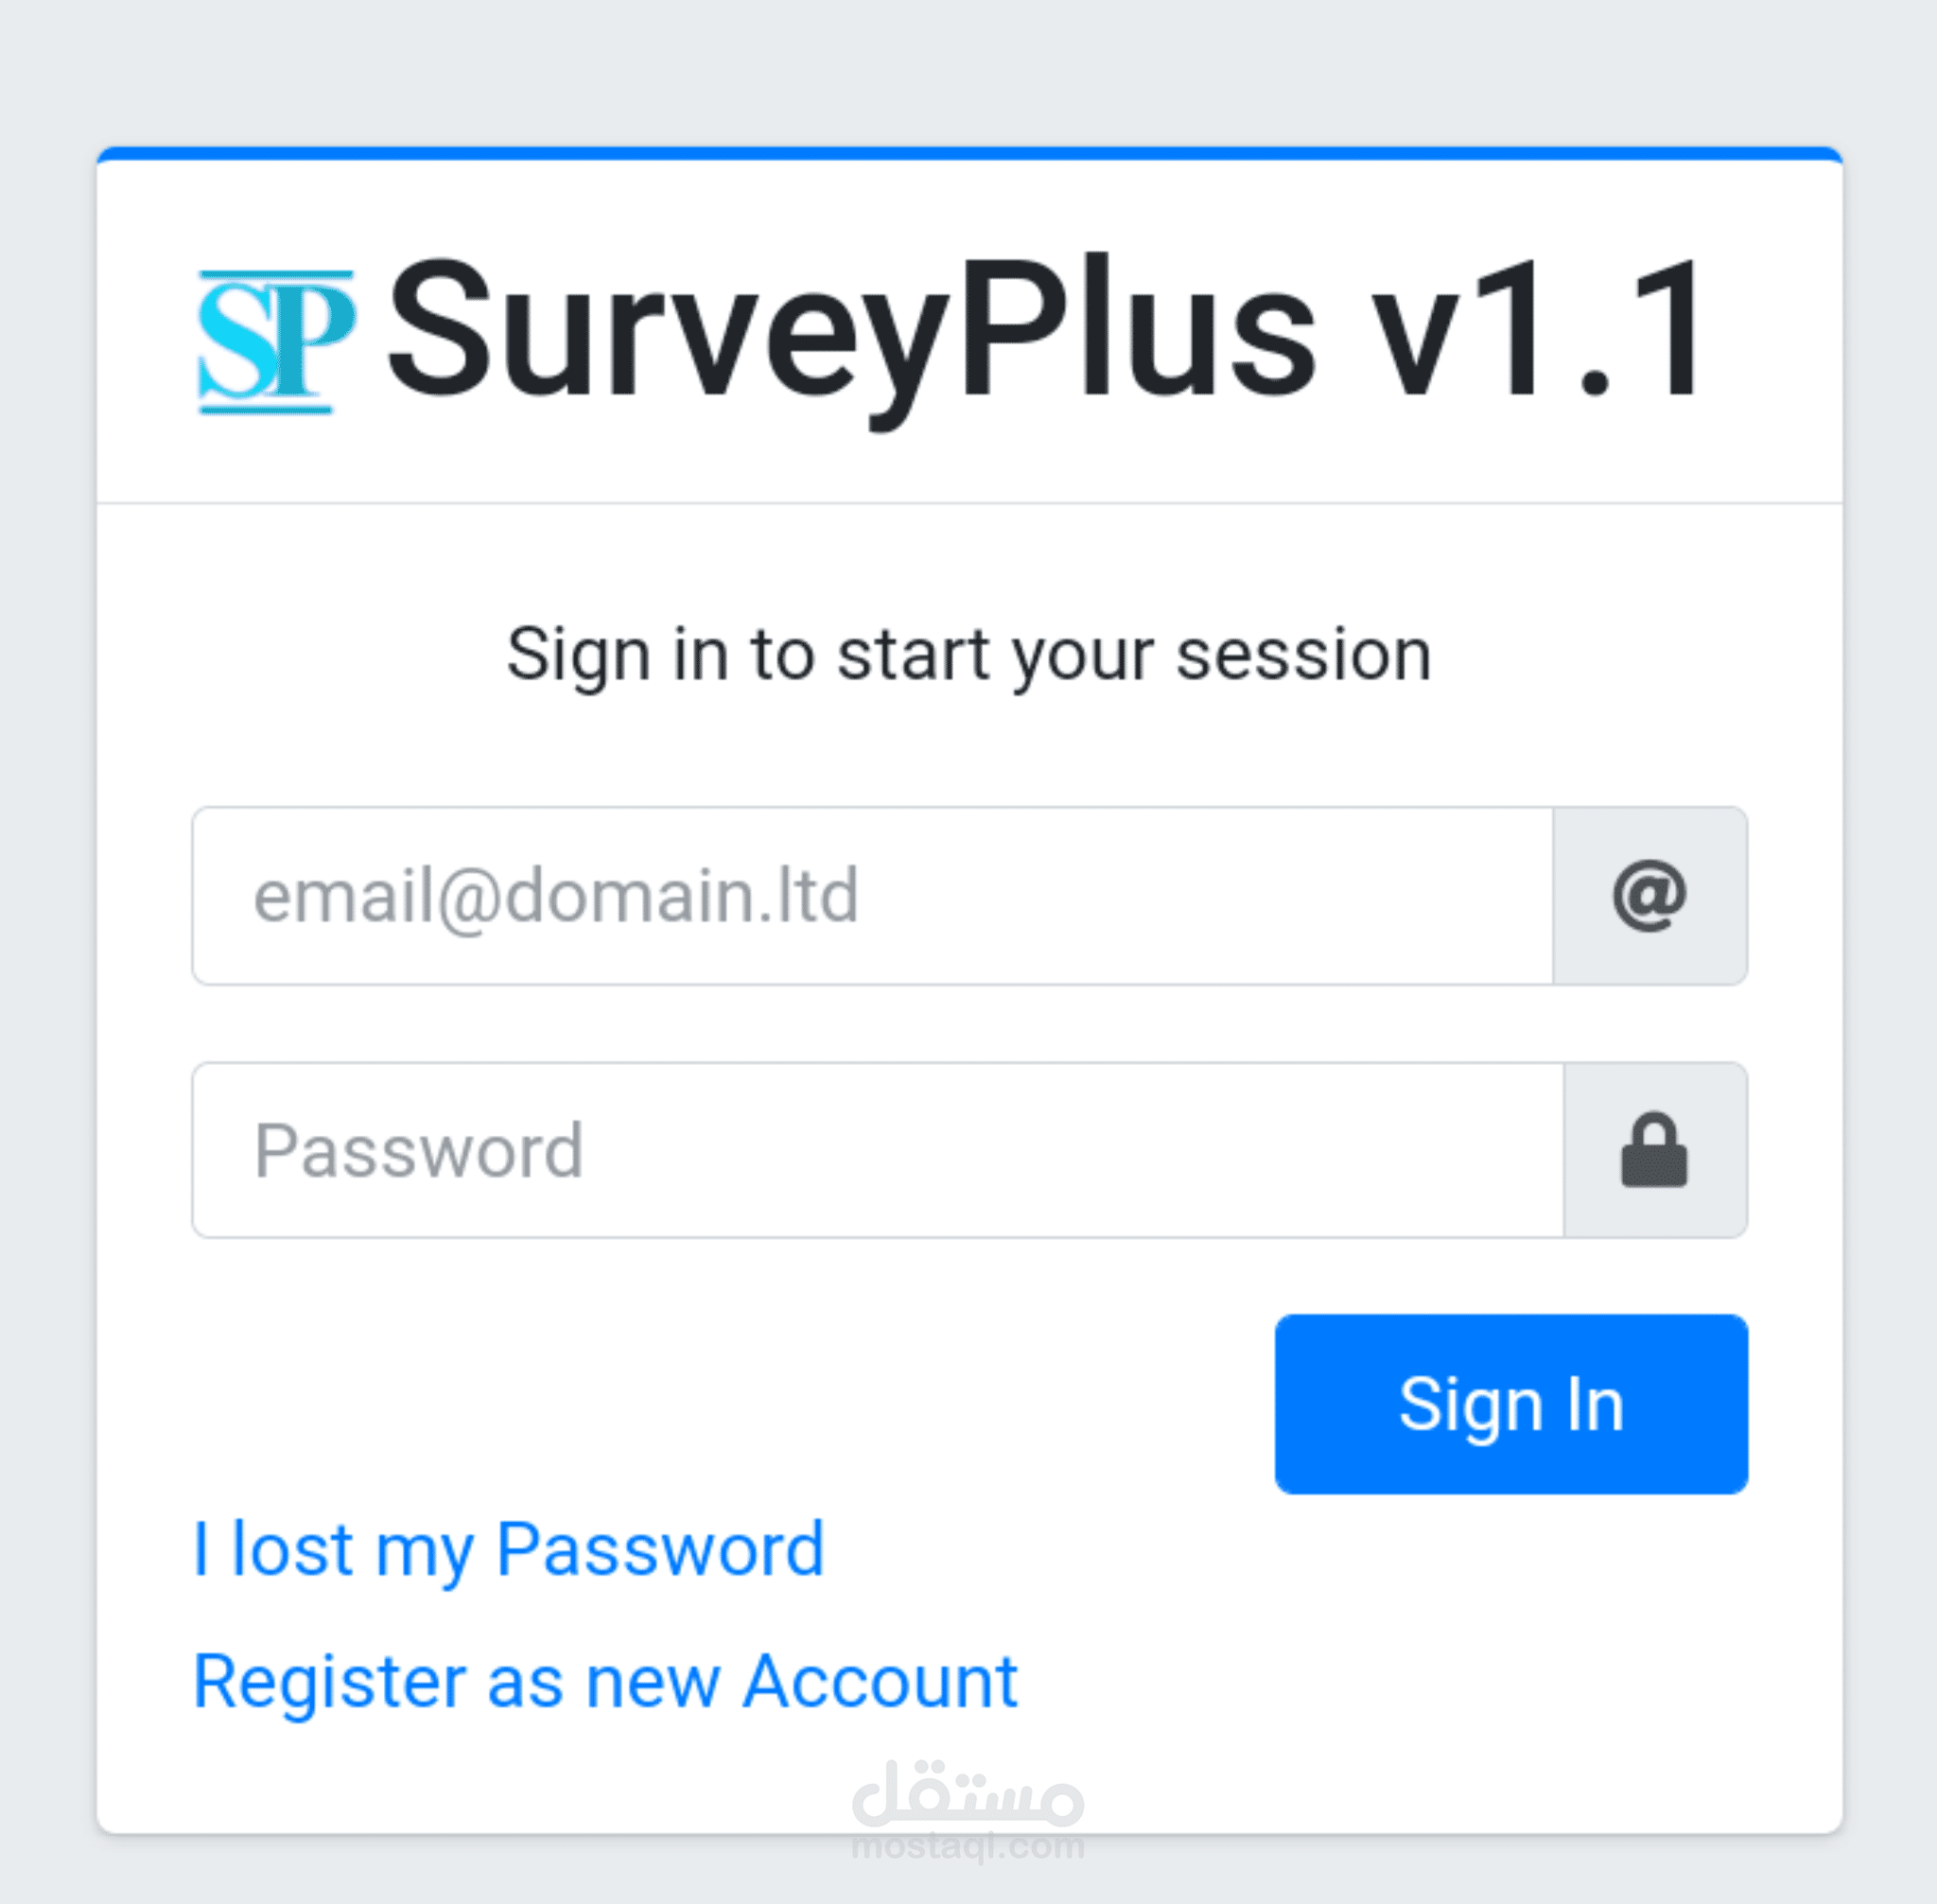Click 'Sign in to start your session' text
This screenshot has width=1937, height=1904.
(968, 655)
